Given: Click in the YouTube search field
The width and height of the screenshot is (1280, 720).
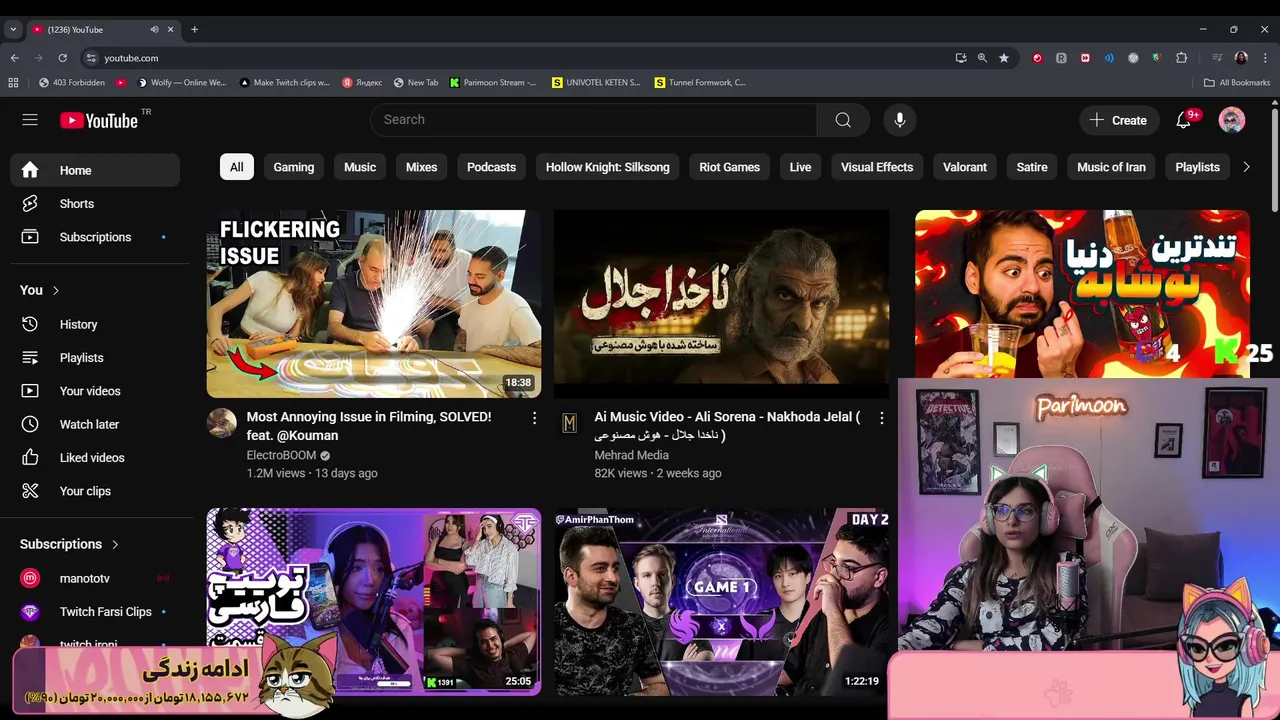Looking at the screenshot, I should point(594,120).
